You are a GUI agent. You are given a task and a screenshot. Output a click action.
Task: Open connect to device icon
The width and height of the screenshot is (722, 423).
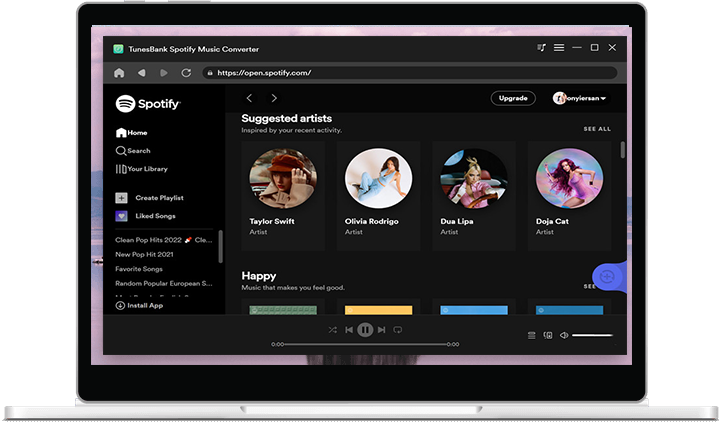click(548, 335)
